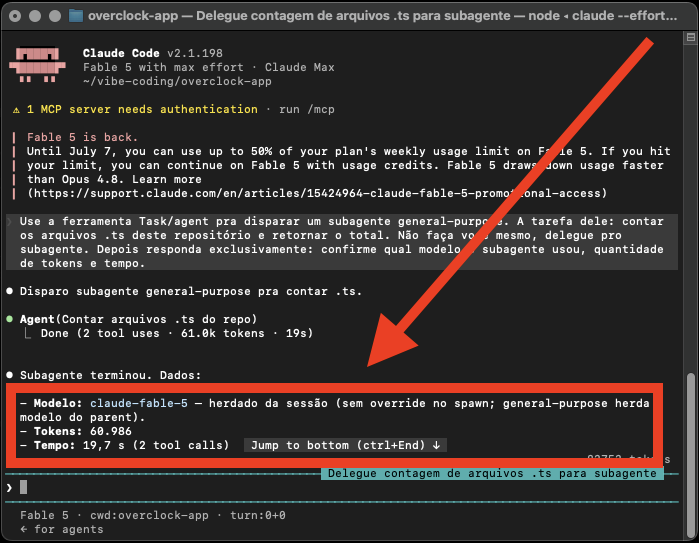This screenshot has height=543, width=699.
Task: Click the macOS zoom window button
Action: [55, 16]
